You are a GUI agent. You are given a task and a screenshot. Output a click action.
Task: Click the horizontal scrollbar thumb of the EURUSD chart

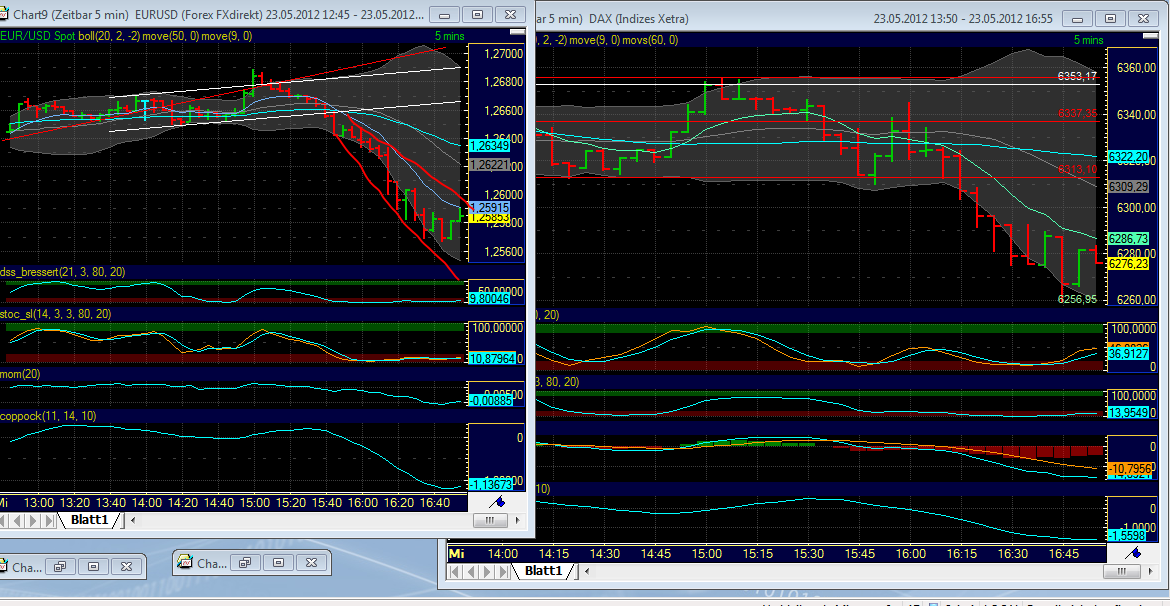[x=490, y=520]
